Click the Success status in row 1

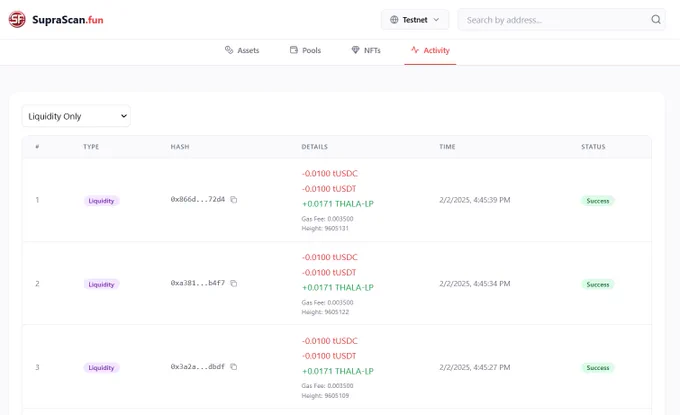point(598,201)
